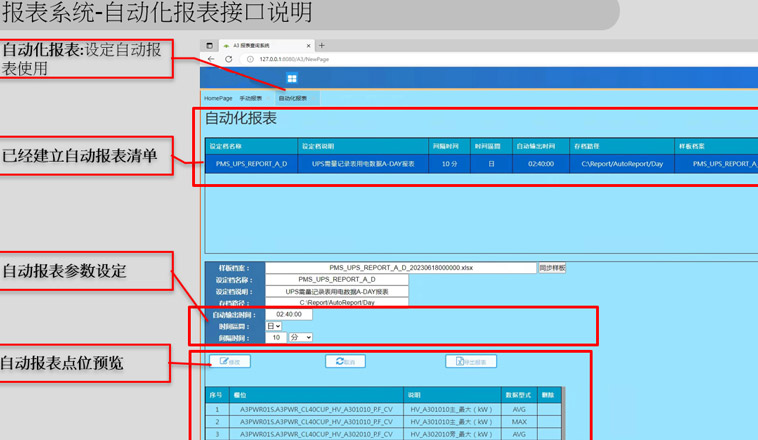Click the Excel report export button
The image size is (758, 440).
pyautogui.click(x=471, y=361)
